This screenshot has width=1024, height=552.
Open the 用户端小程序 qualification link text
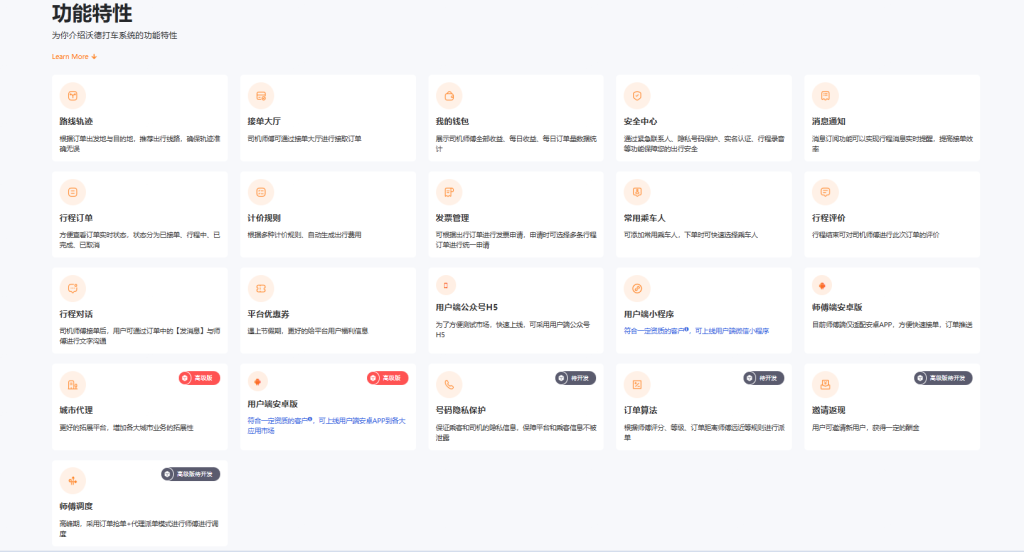(x=696, y=330)
